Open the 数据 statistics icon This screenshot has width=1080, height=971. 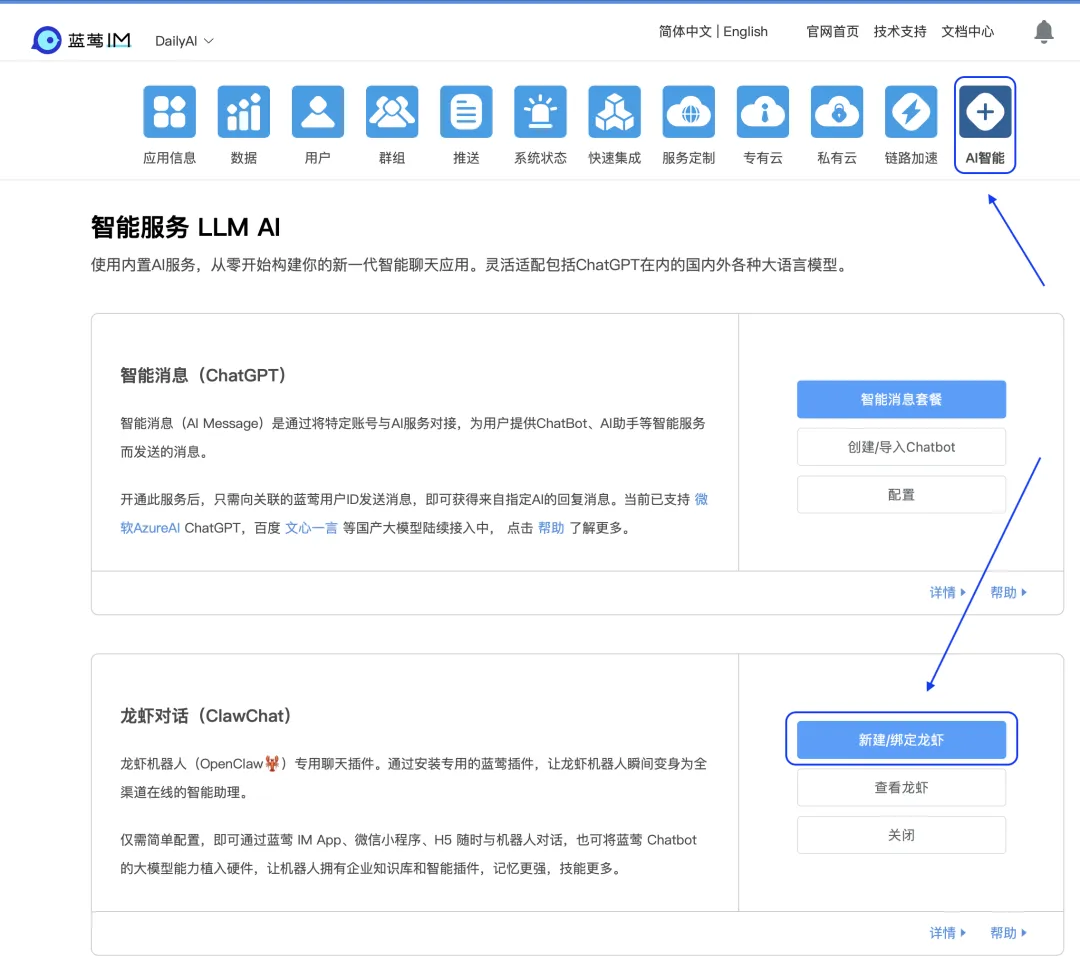[244, 112]
